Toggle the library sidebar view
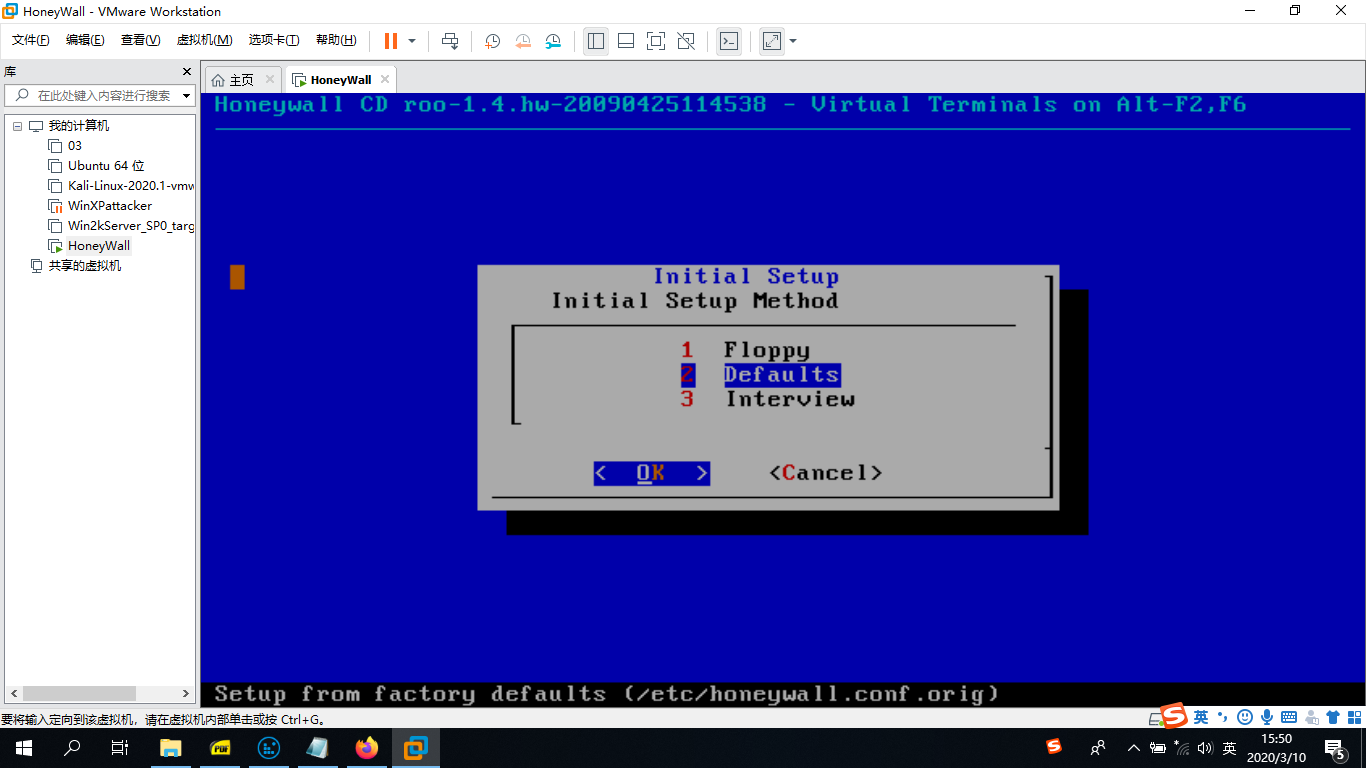This screenshot has height=768, width=1366. (596, 41)
